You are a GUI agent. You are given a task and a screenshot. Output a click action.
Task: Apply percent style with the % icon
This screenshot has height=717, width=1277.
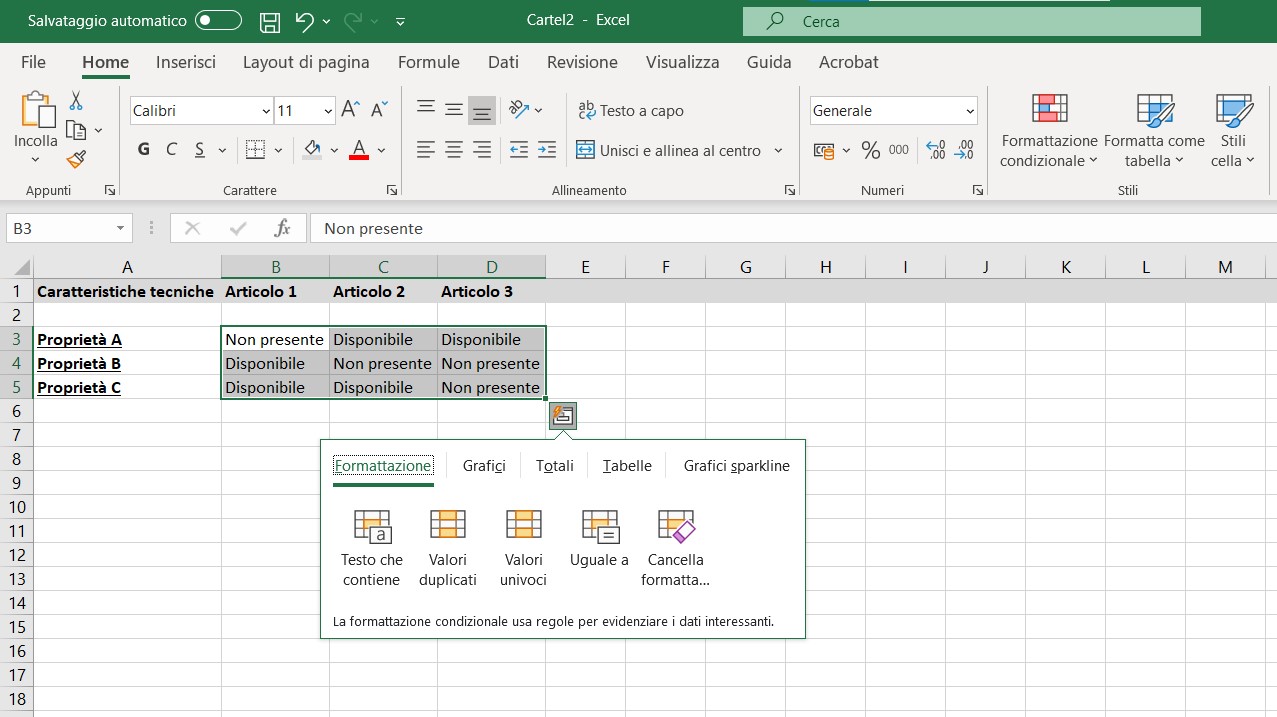pos(870,151)
